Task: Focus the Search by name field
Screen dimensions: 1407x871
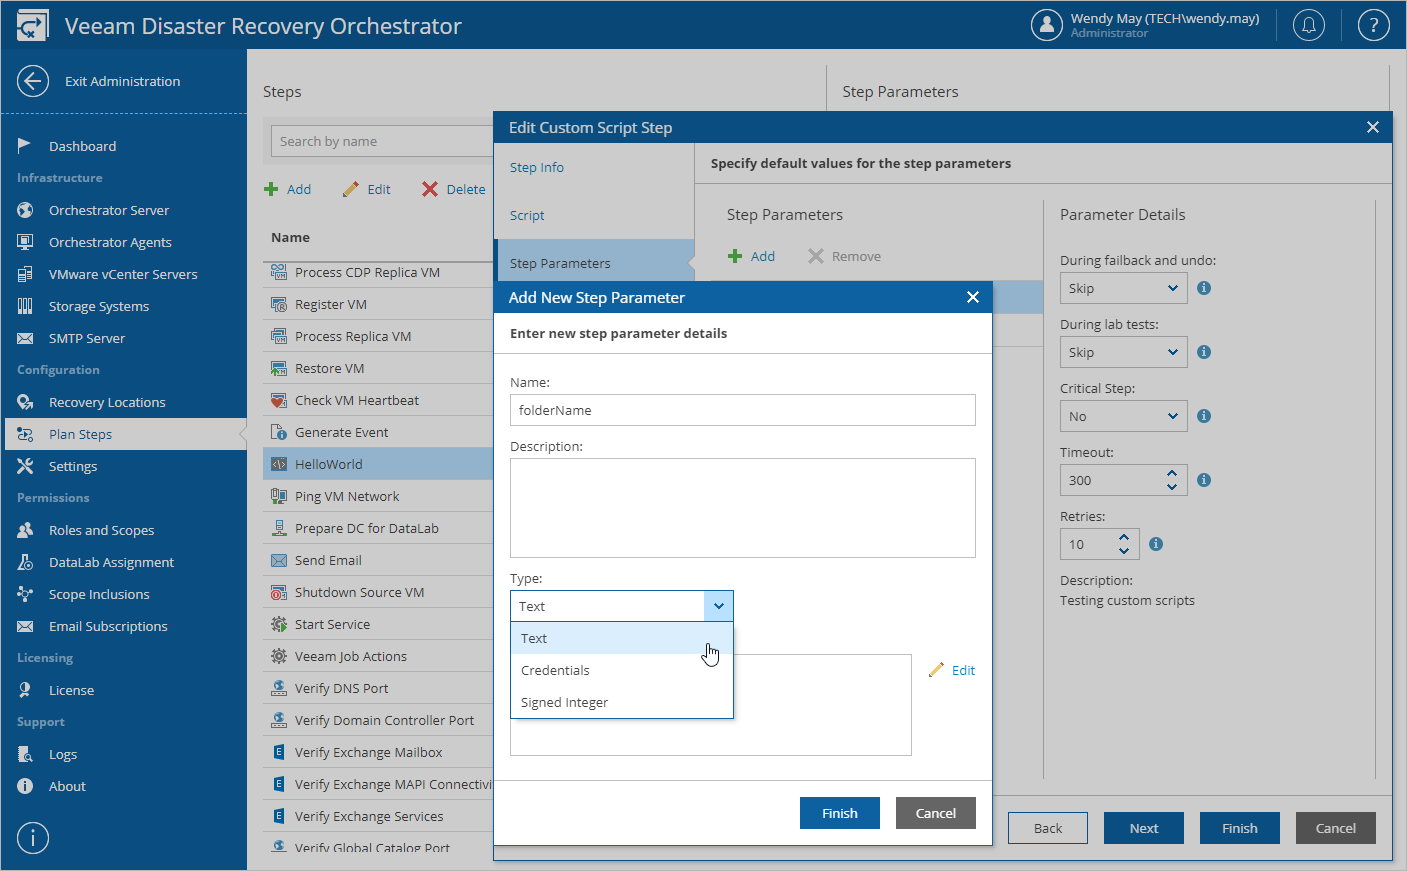Action: (x=382, y=141)
